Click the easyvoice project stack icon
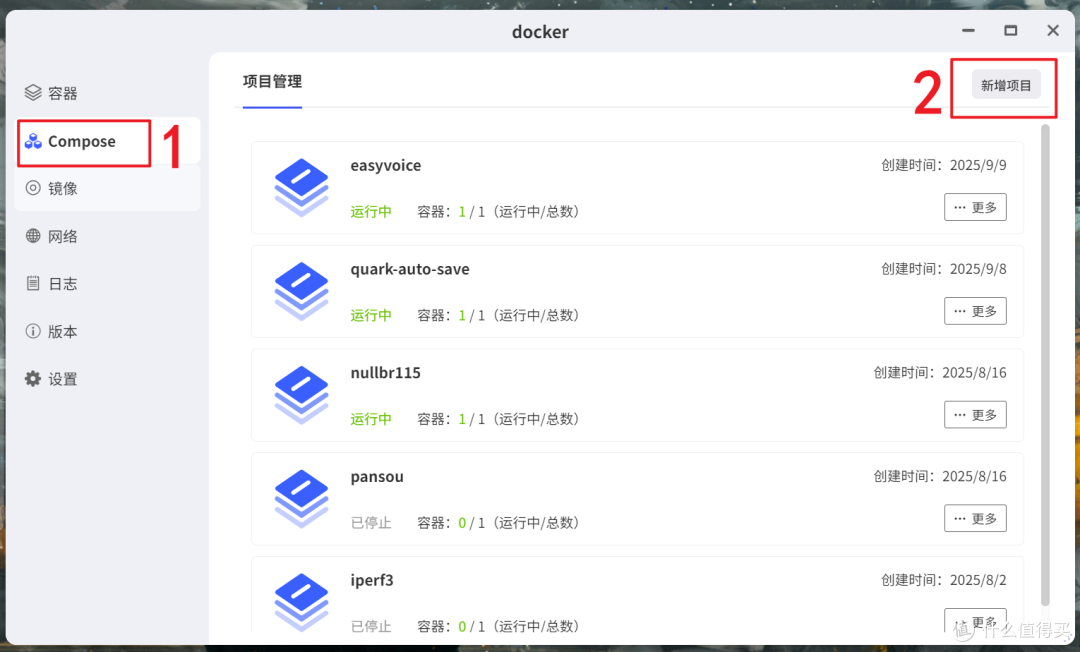Image resolution: width=1080 pixels, height=652 pixels. 302,187
